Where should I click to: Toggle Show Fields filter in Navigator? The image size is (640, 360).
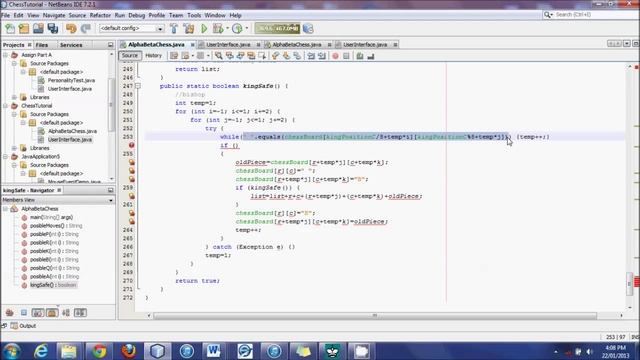click(24, 313)
